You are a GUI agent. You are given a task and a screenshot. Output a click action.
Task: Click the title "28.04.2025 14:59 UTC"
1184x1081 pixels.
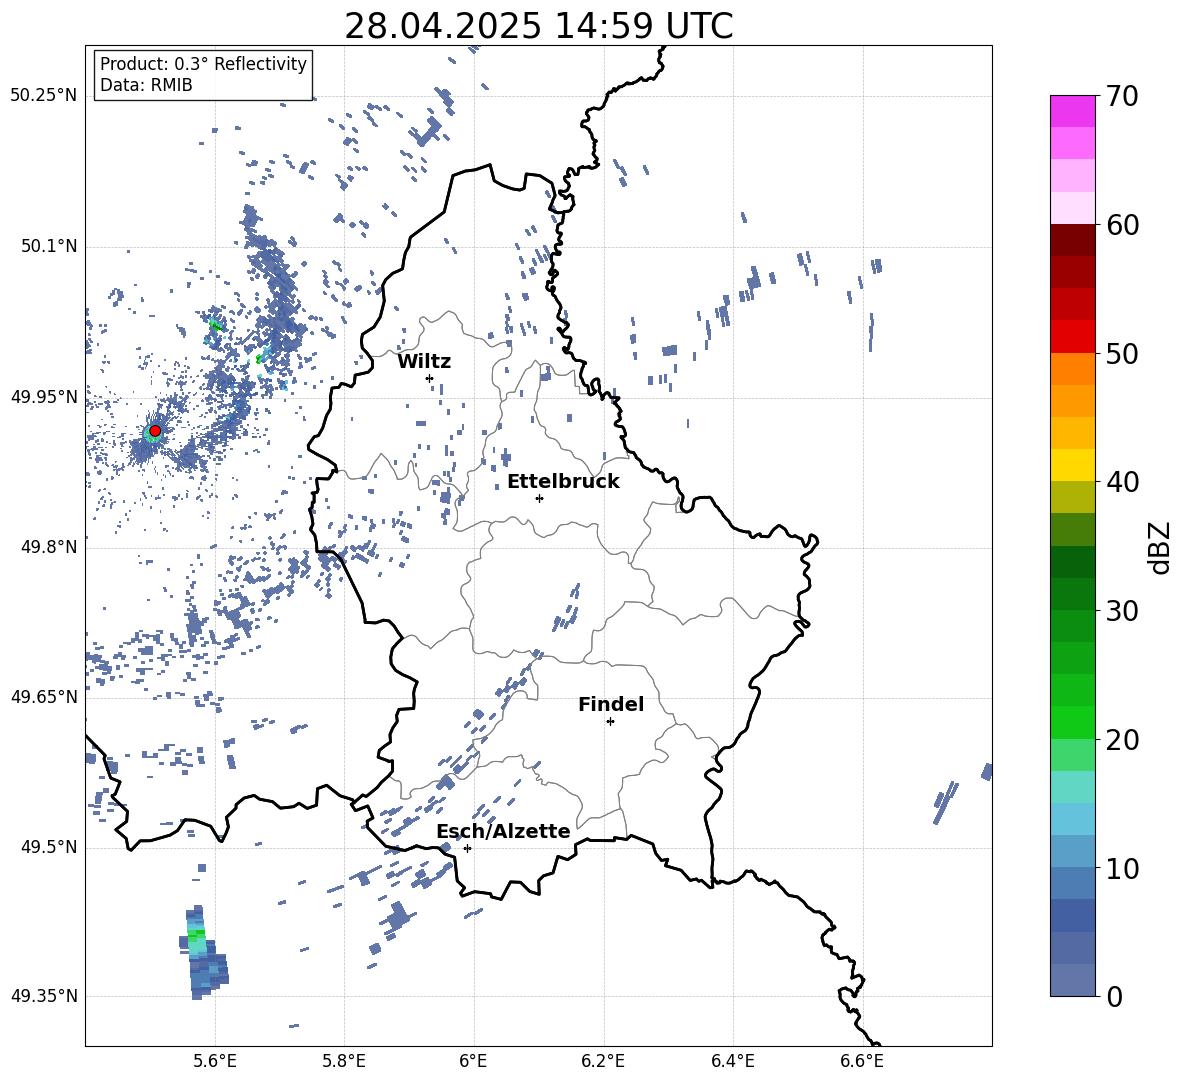538,26
